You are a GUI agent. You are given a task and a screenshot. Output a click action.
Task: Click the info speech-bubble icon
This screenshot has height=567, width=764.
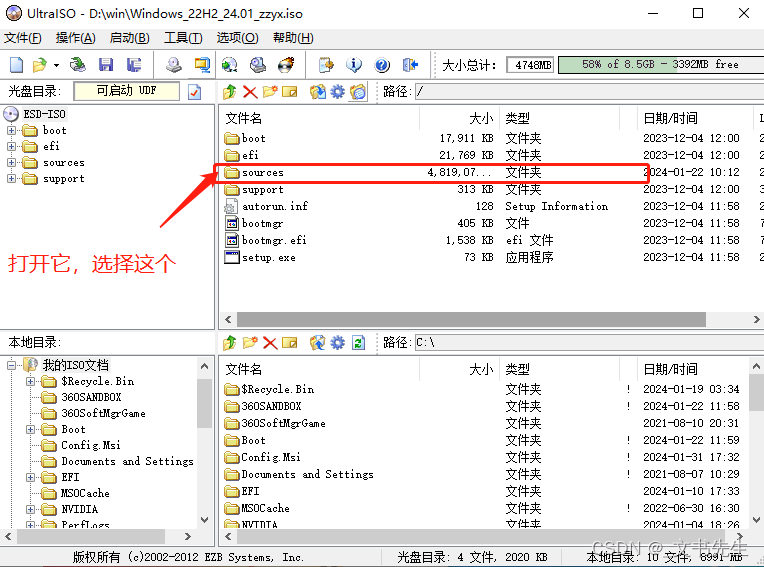click(354, 64)
